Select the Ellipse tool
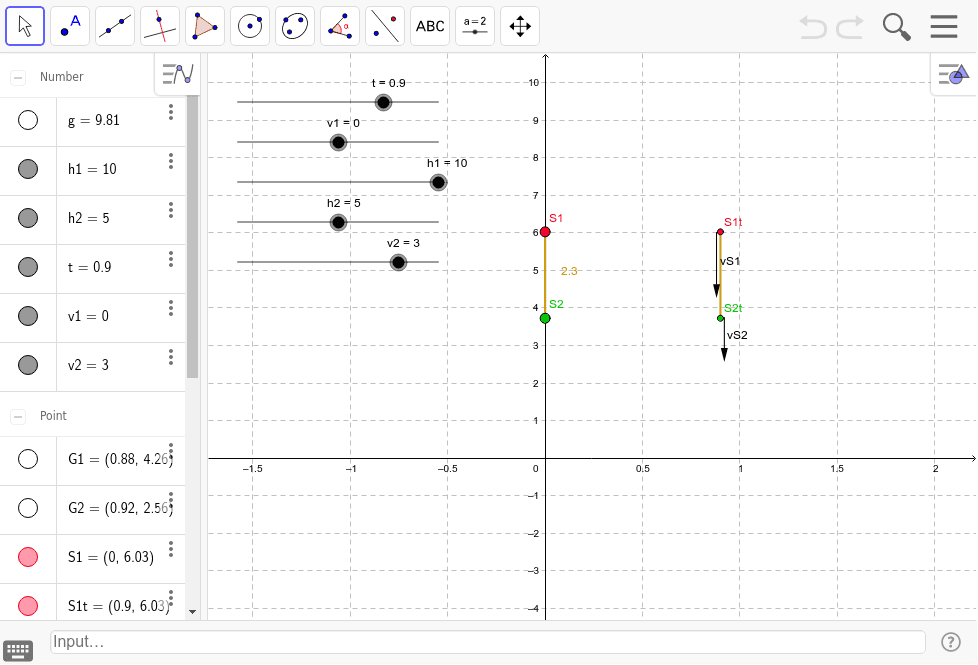Viewport: 978px width, 665px height. pos(294,26)
